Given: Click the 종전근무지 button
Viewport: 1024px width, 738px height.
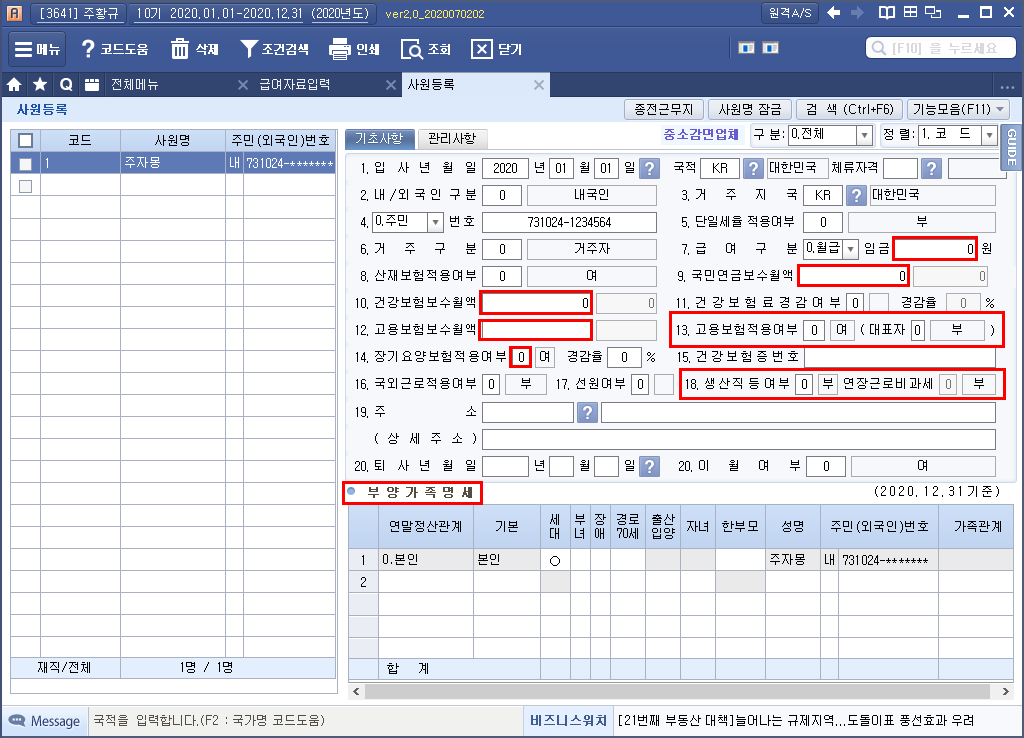Looking at the screenshot, I should (664, 109).
